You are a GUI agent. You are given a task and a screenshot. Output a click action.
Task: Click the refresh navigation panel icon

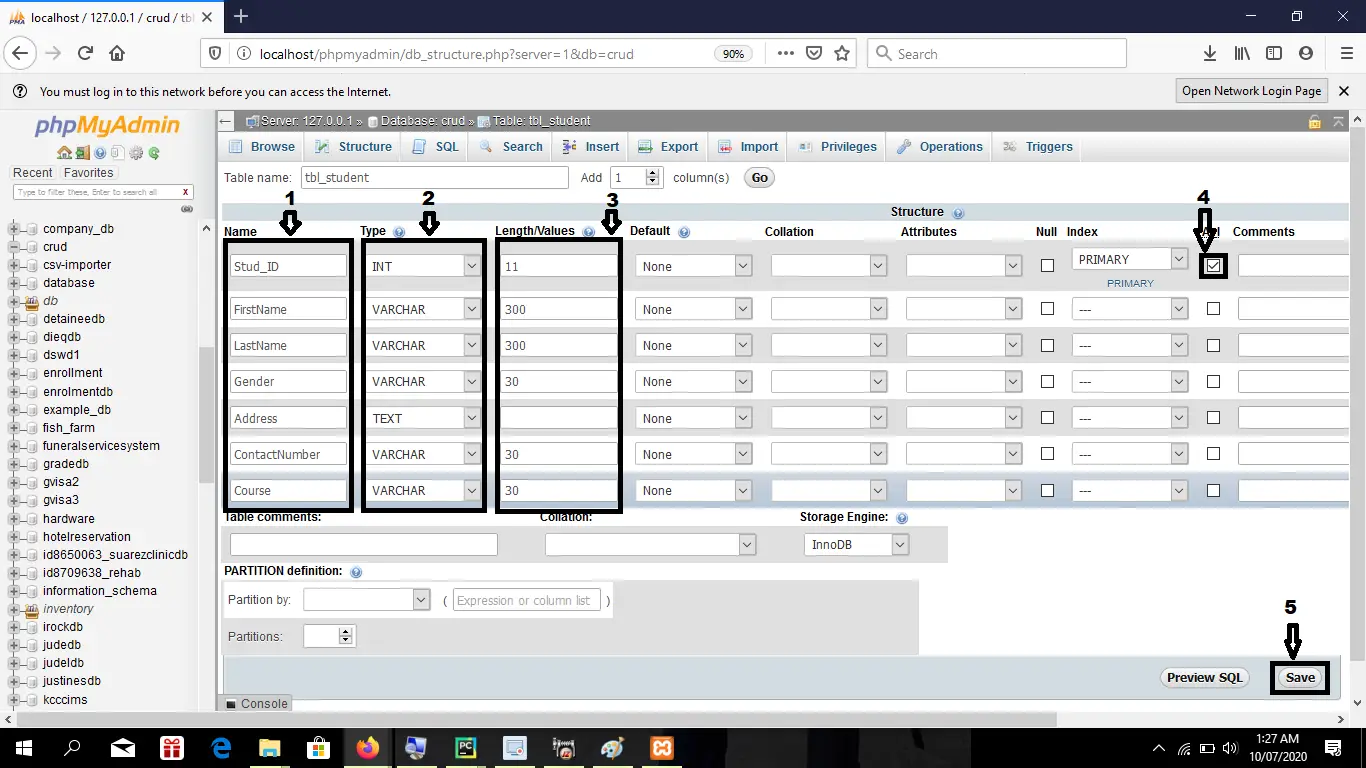click(154, 152)
